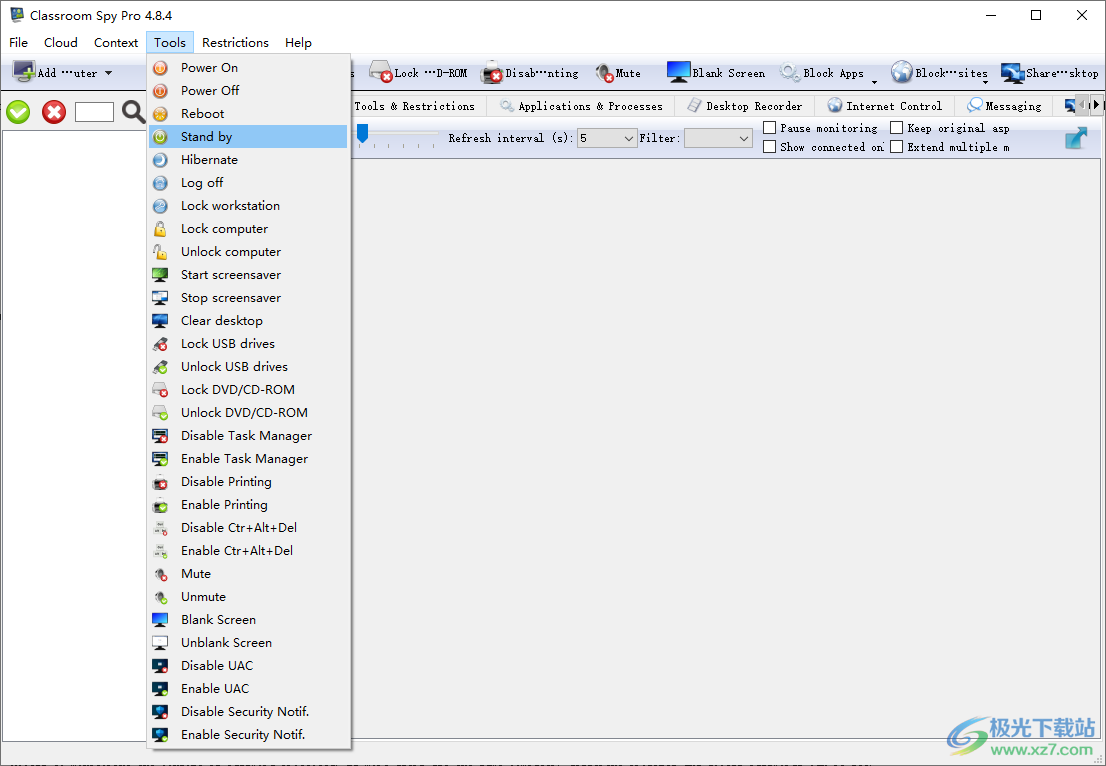Image resolution: width=1106 pixels, height=766 pixels.
Task: Click the Block websites globe icon
Action: coord(901,72)
